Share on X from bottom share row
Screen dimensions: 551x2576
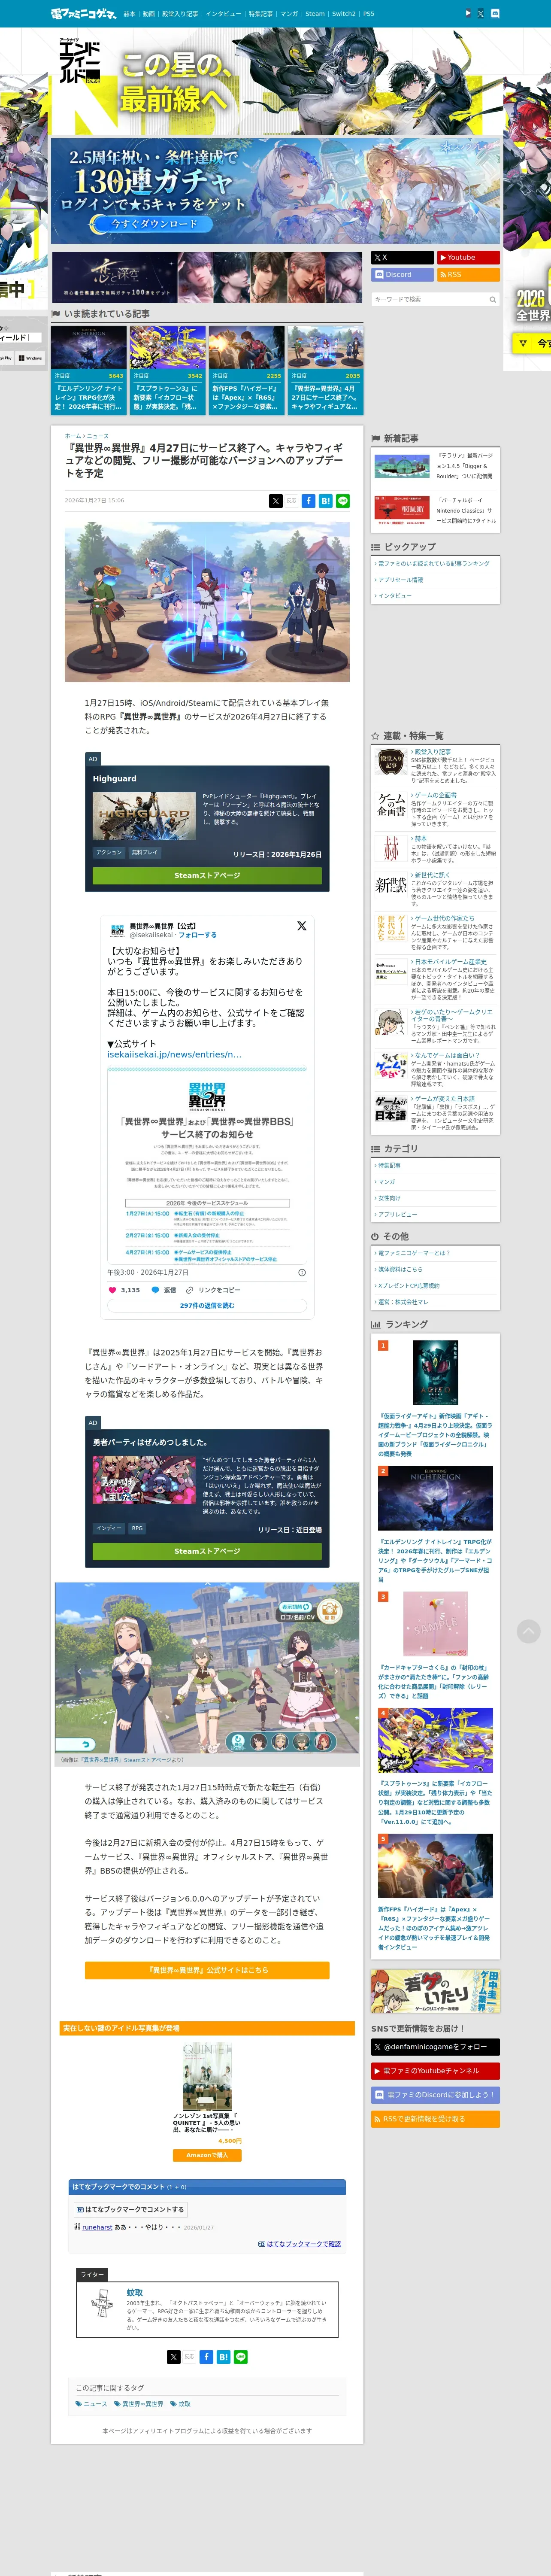tap(173, 2357)
